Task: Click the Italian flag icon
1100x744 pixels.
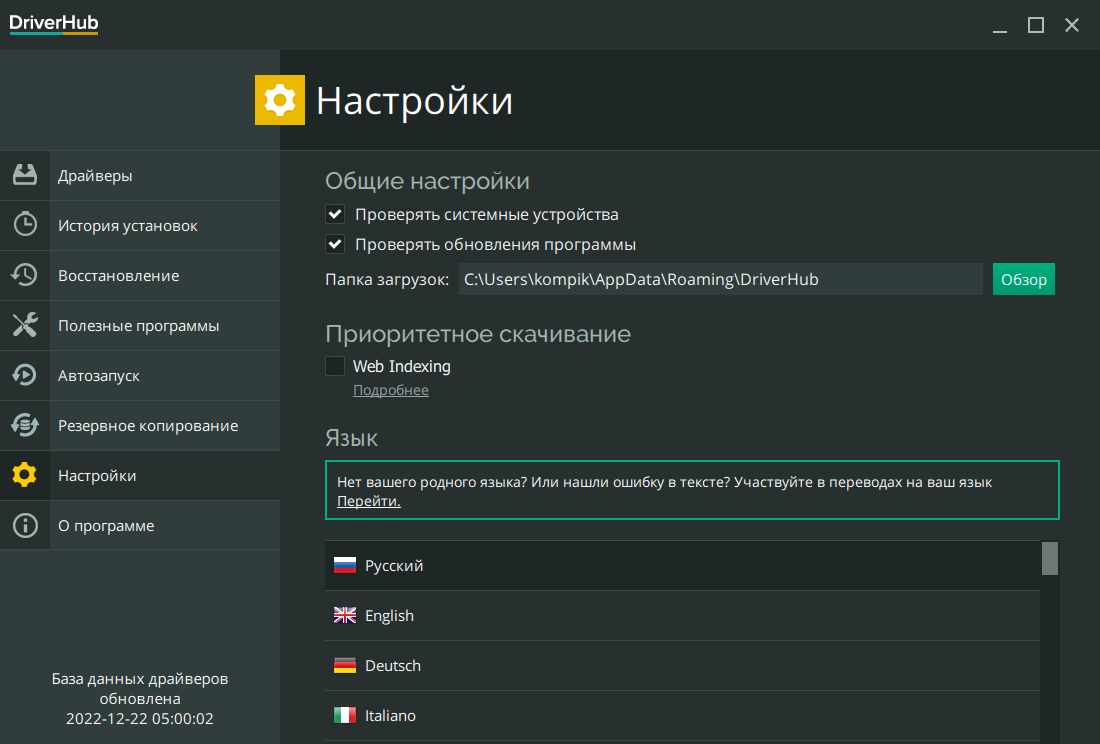Action: pyautogui.click(x=344, y=715)
